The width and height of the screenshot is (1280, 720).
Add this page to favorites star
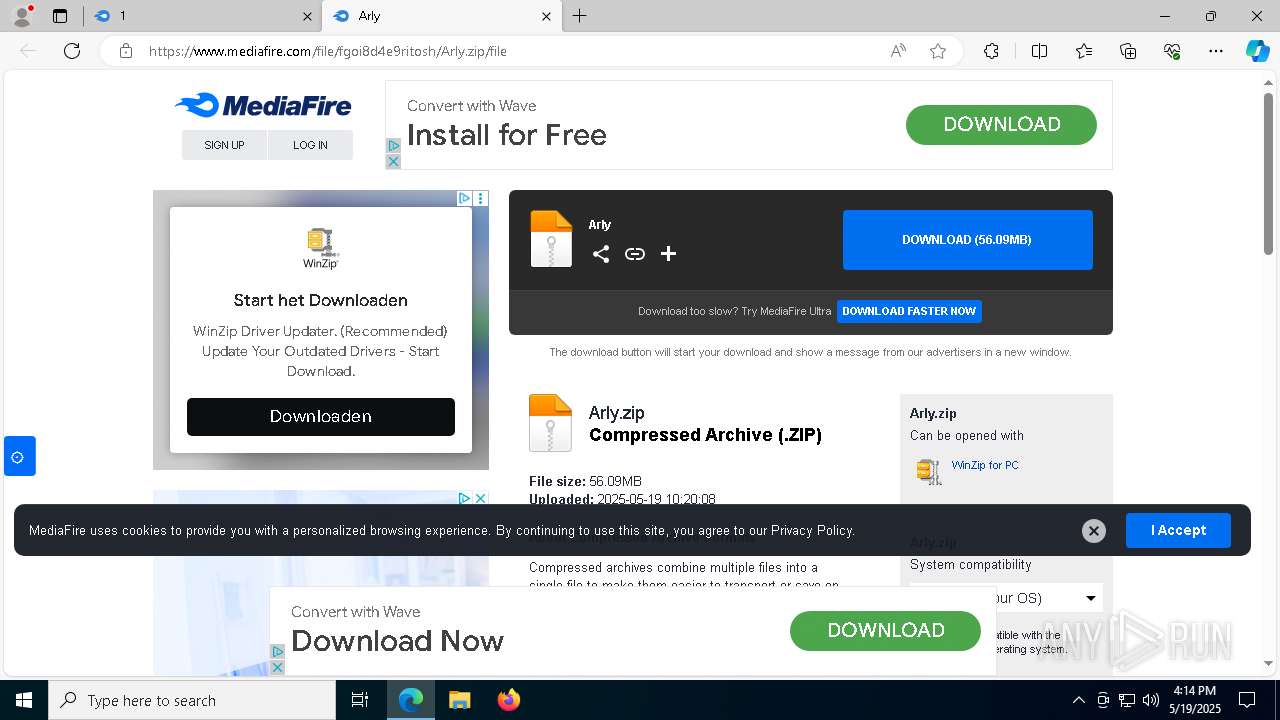tap(938, 51)
